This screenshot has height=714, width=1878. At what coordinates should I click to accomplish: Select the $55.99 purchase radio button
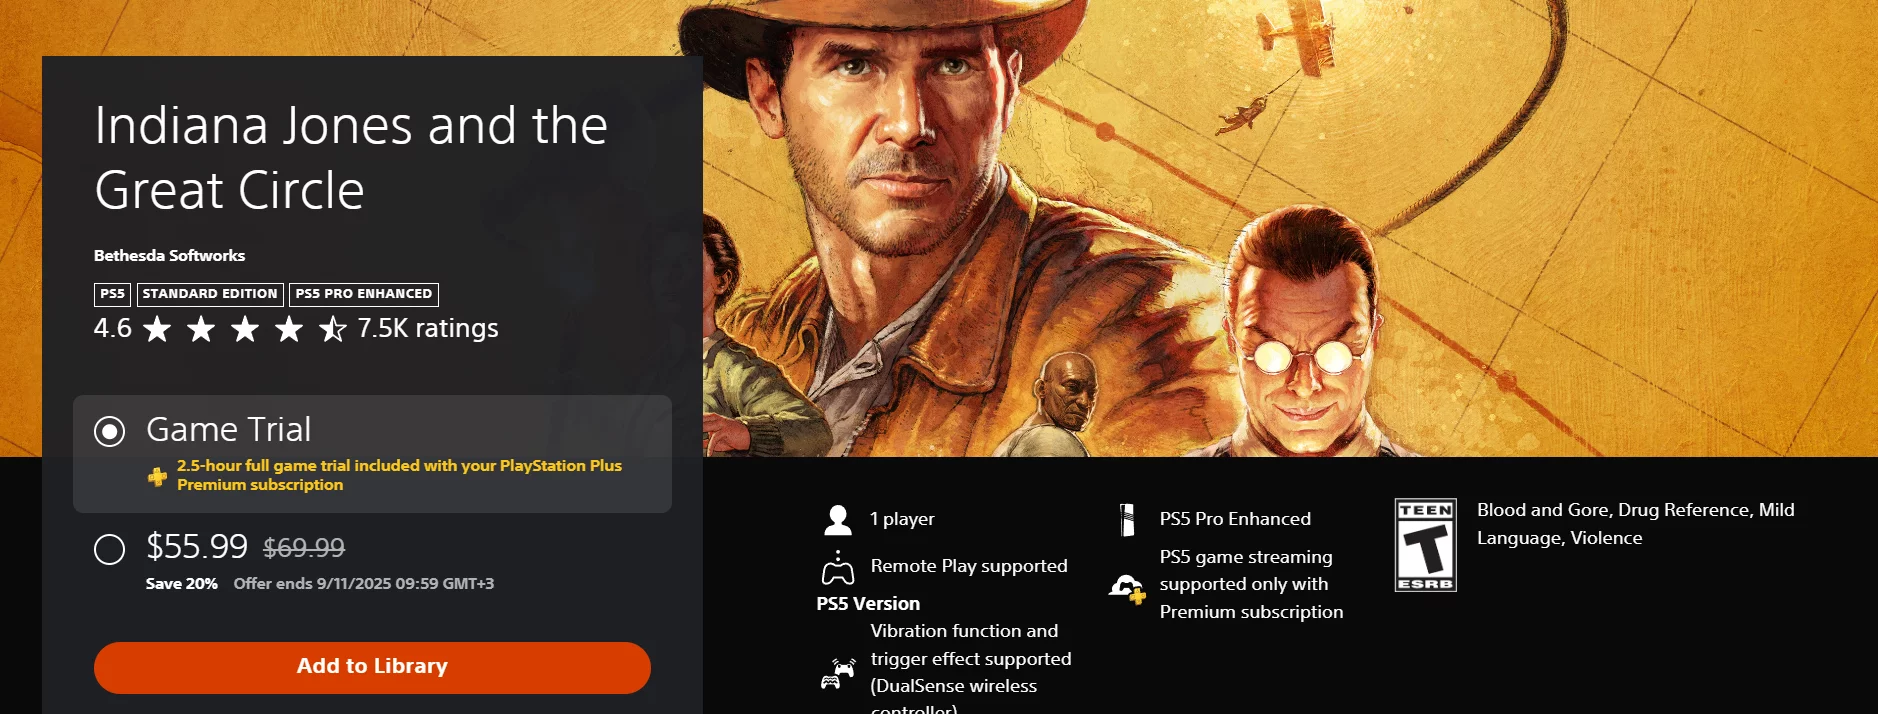click(109, 548)
